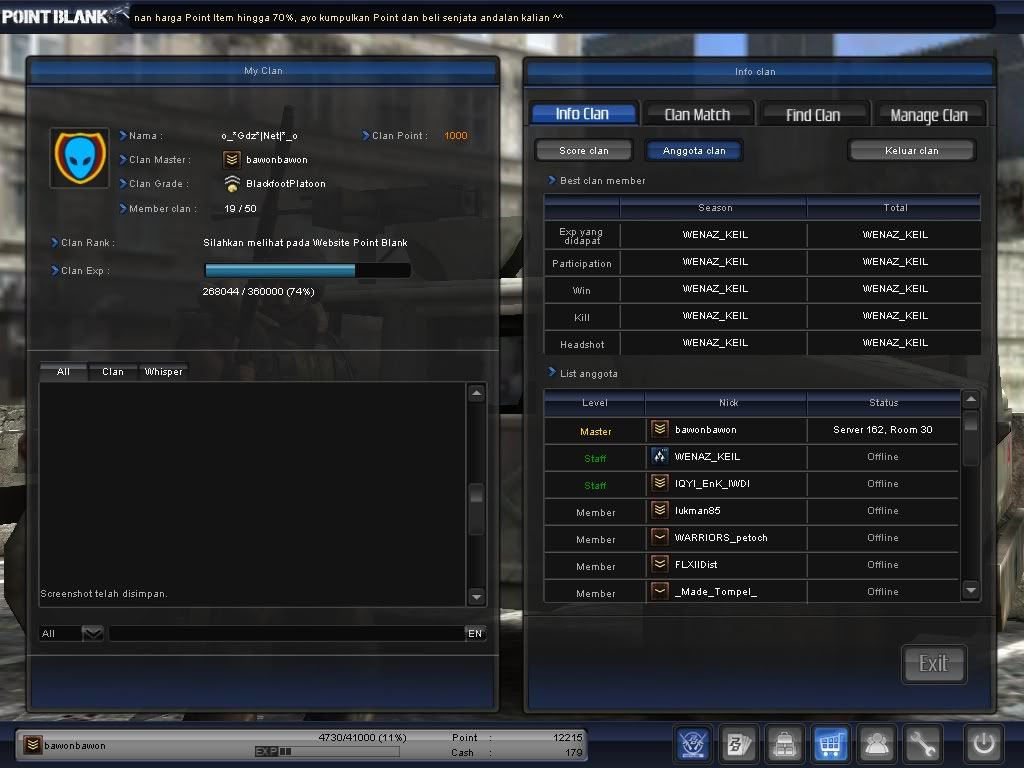Viewport: 1024px width, 768px height.
Task: Select member IQYI_EnK_IWDI
Action: (752, 483)
